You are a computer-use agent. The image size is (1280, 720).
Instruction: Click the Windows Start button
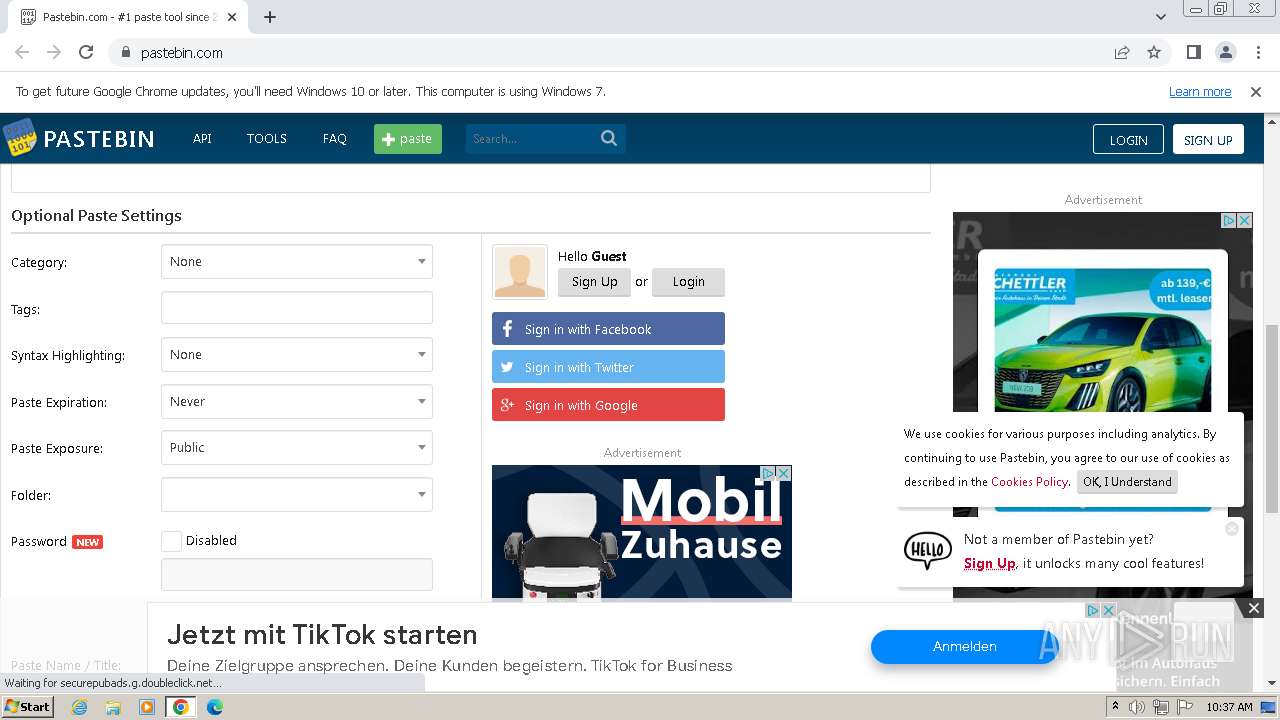click(27, 706)
